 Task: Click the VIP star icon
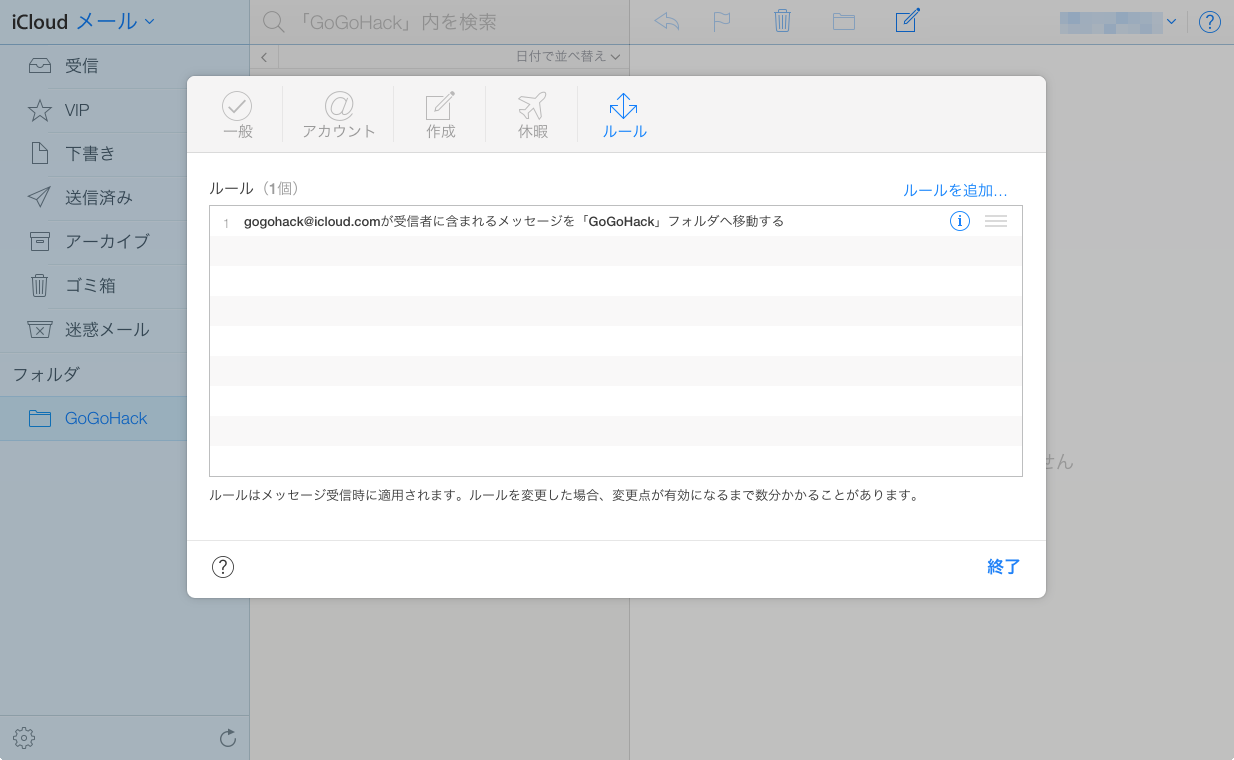click(39, 110)
